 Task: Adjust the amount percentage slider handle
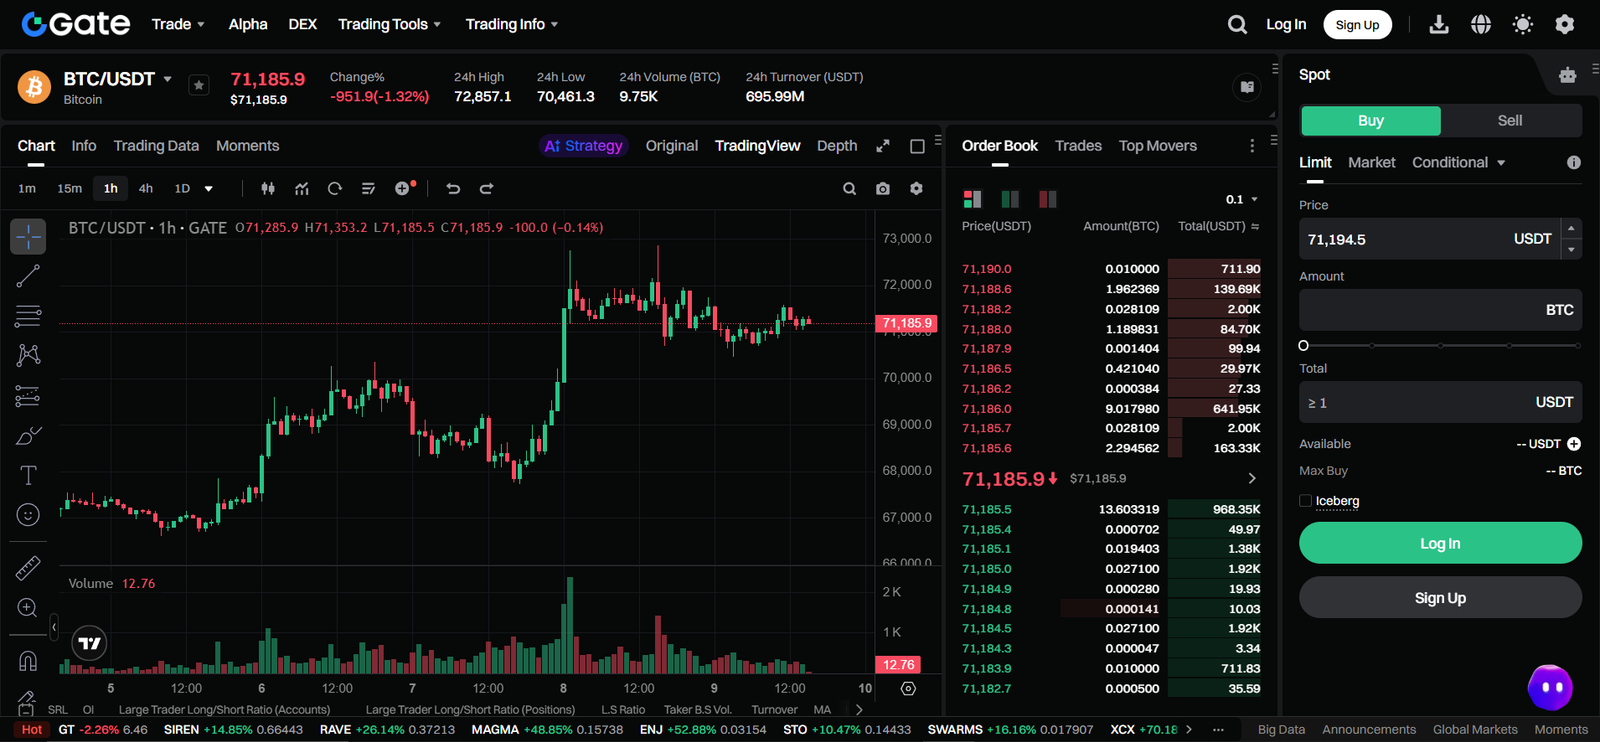1303,346
